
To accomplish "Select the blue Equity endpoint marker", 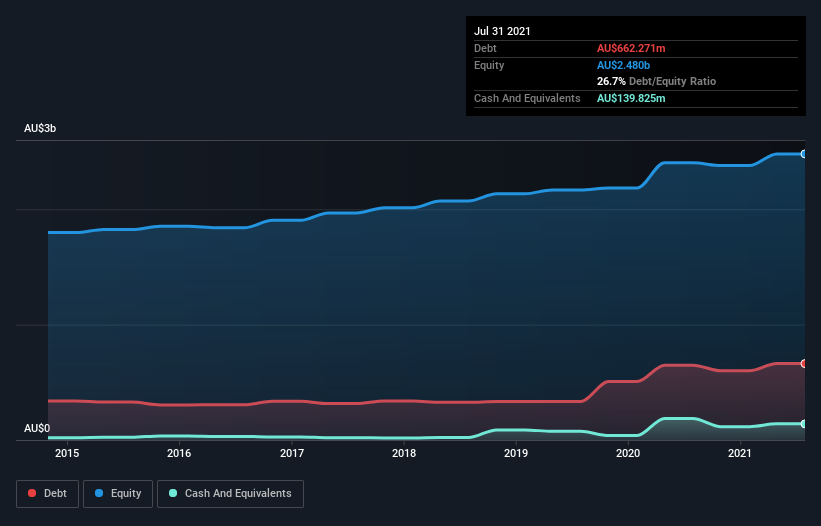I will click(803, 154).
